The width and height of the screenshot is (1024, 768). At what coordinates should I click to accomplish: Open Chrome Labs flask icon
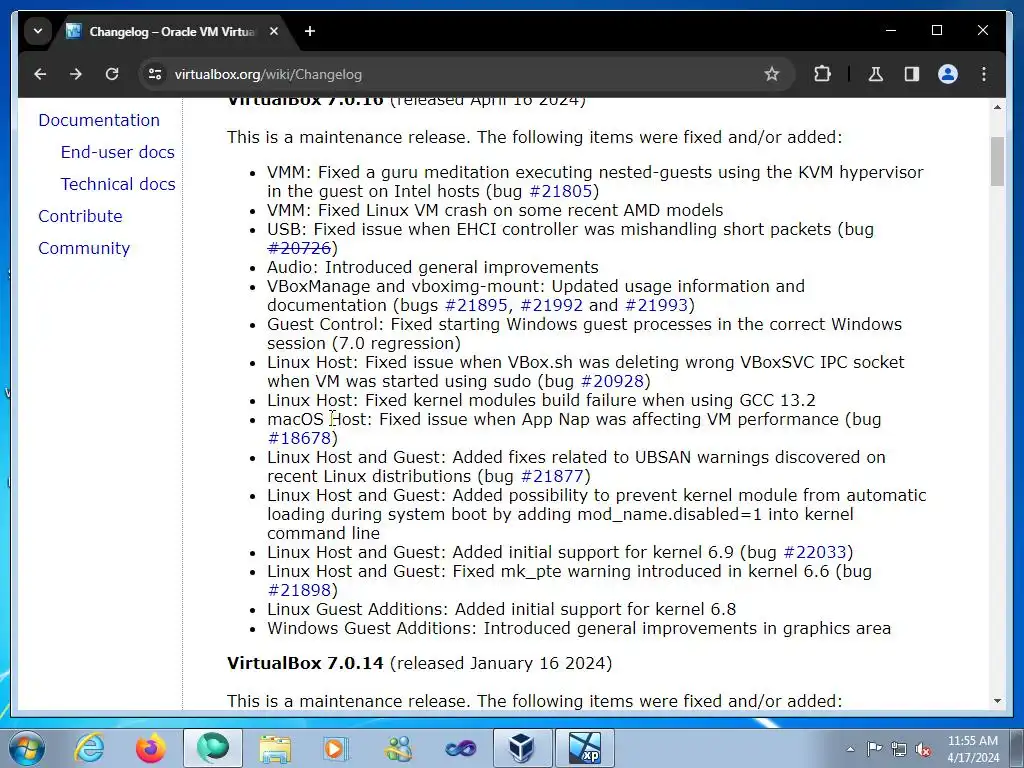tap(876, 74)
